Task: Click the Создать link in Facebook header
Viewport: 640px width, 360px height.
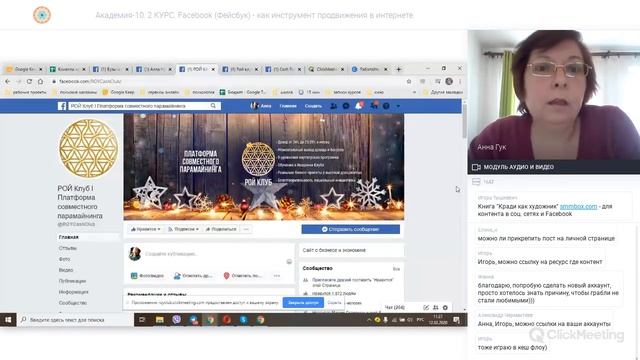Action: [x=313, y=106]
